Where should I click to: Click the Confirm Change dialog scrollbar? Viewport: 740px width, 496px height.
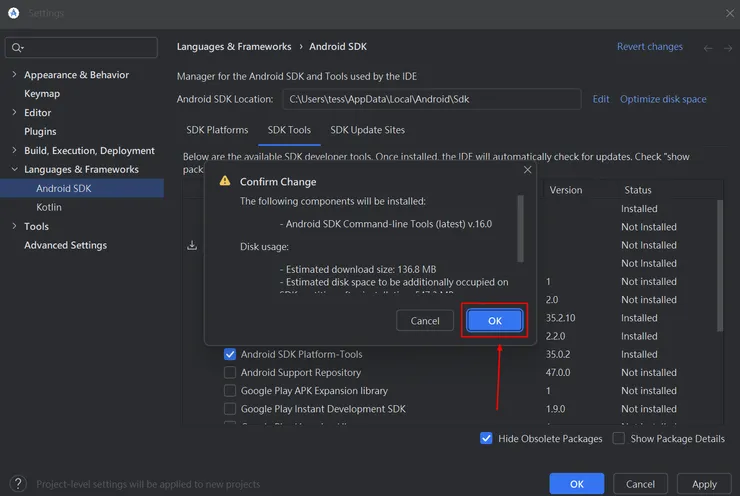(x=519, y=226)
